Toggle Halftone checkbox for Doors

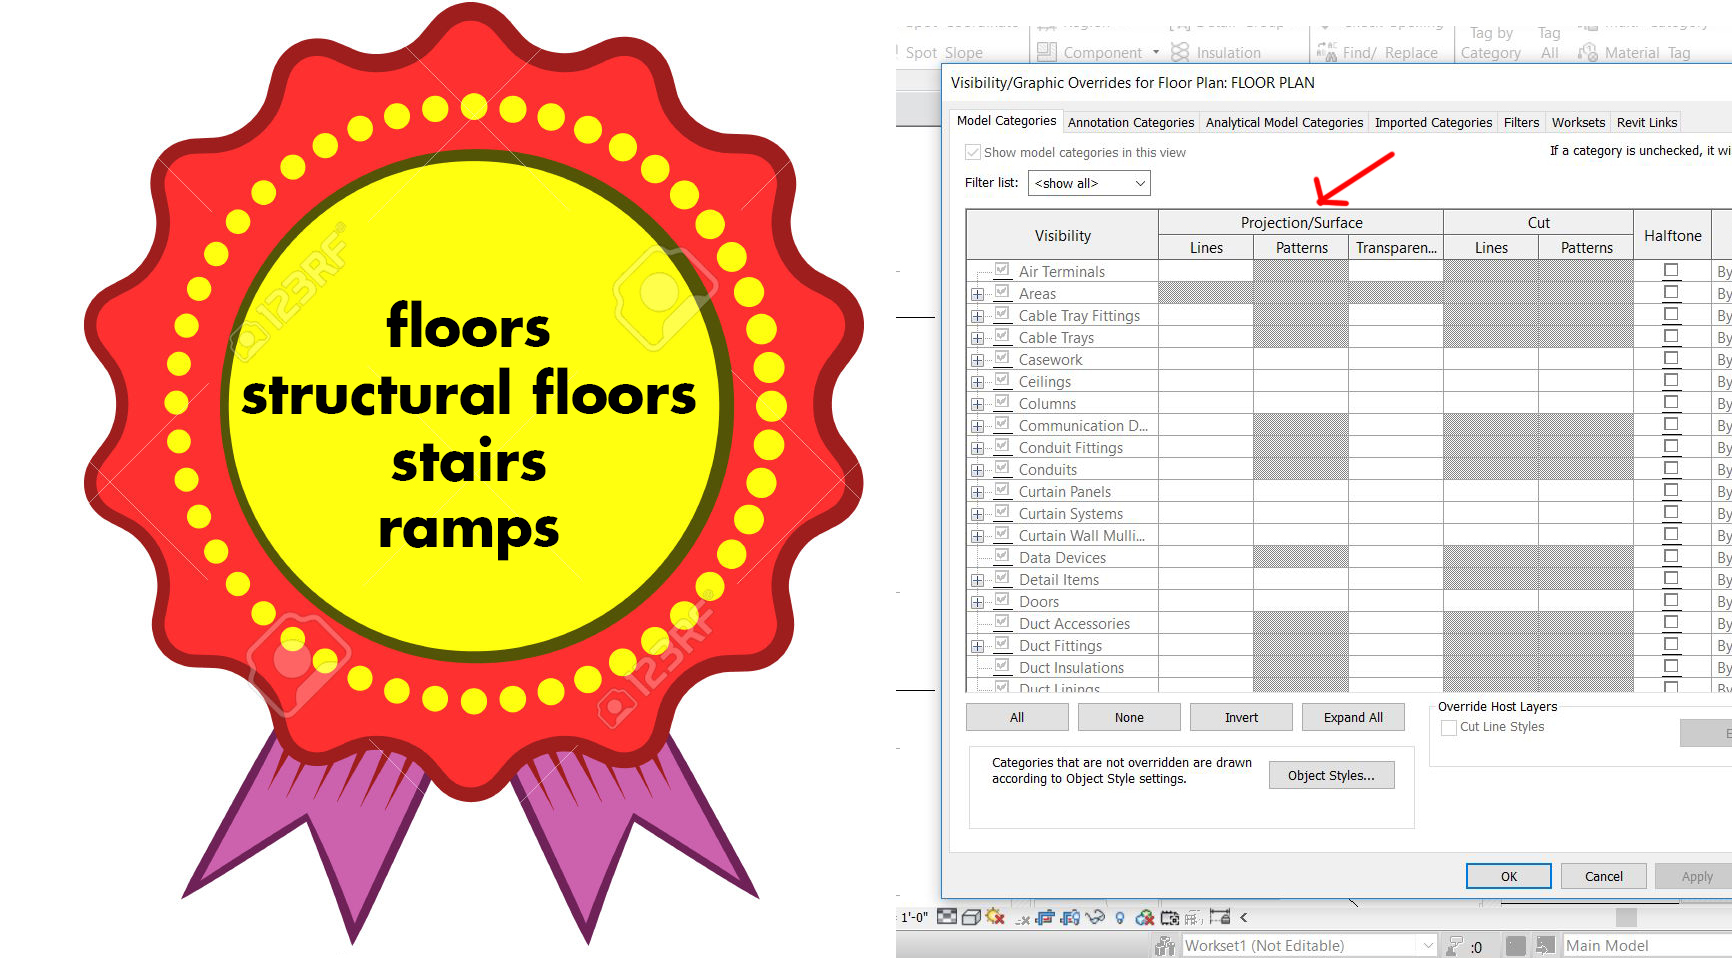click(1671, 600)
